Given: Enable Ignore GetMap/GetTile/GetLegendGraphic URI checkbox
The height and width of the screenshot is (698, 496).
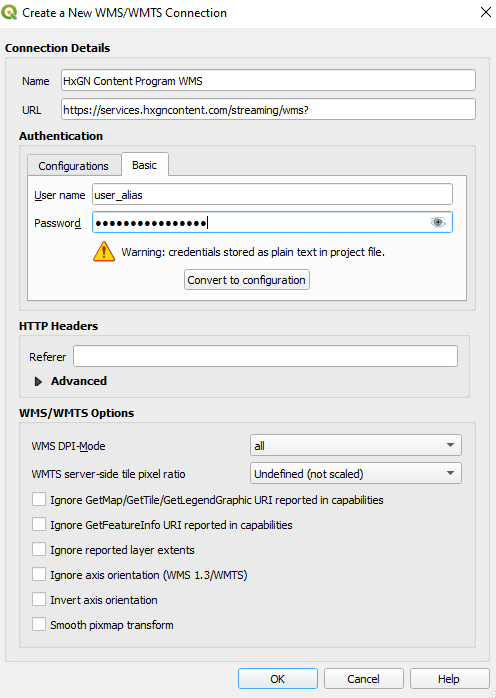Looking at the screenshot, I should pyautogui.click(x=39, y=499).
